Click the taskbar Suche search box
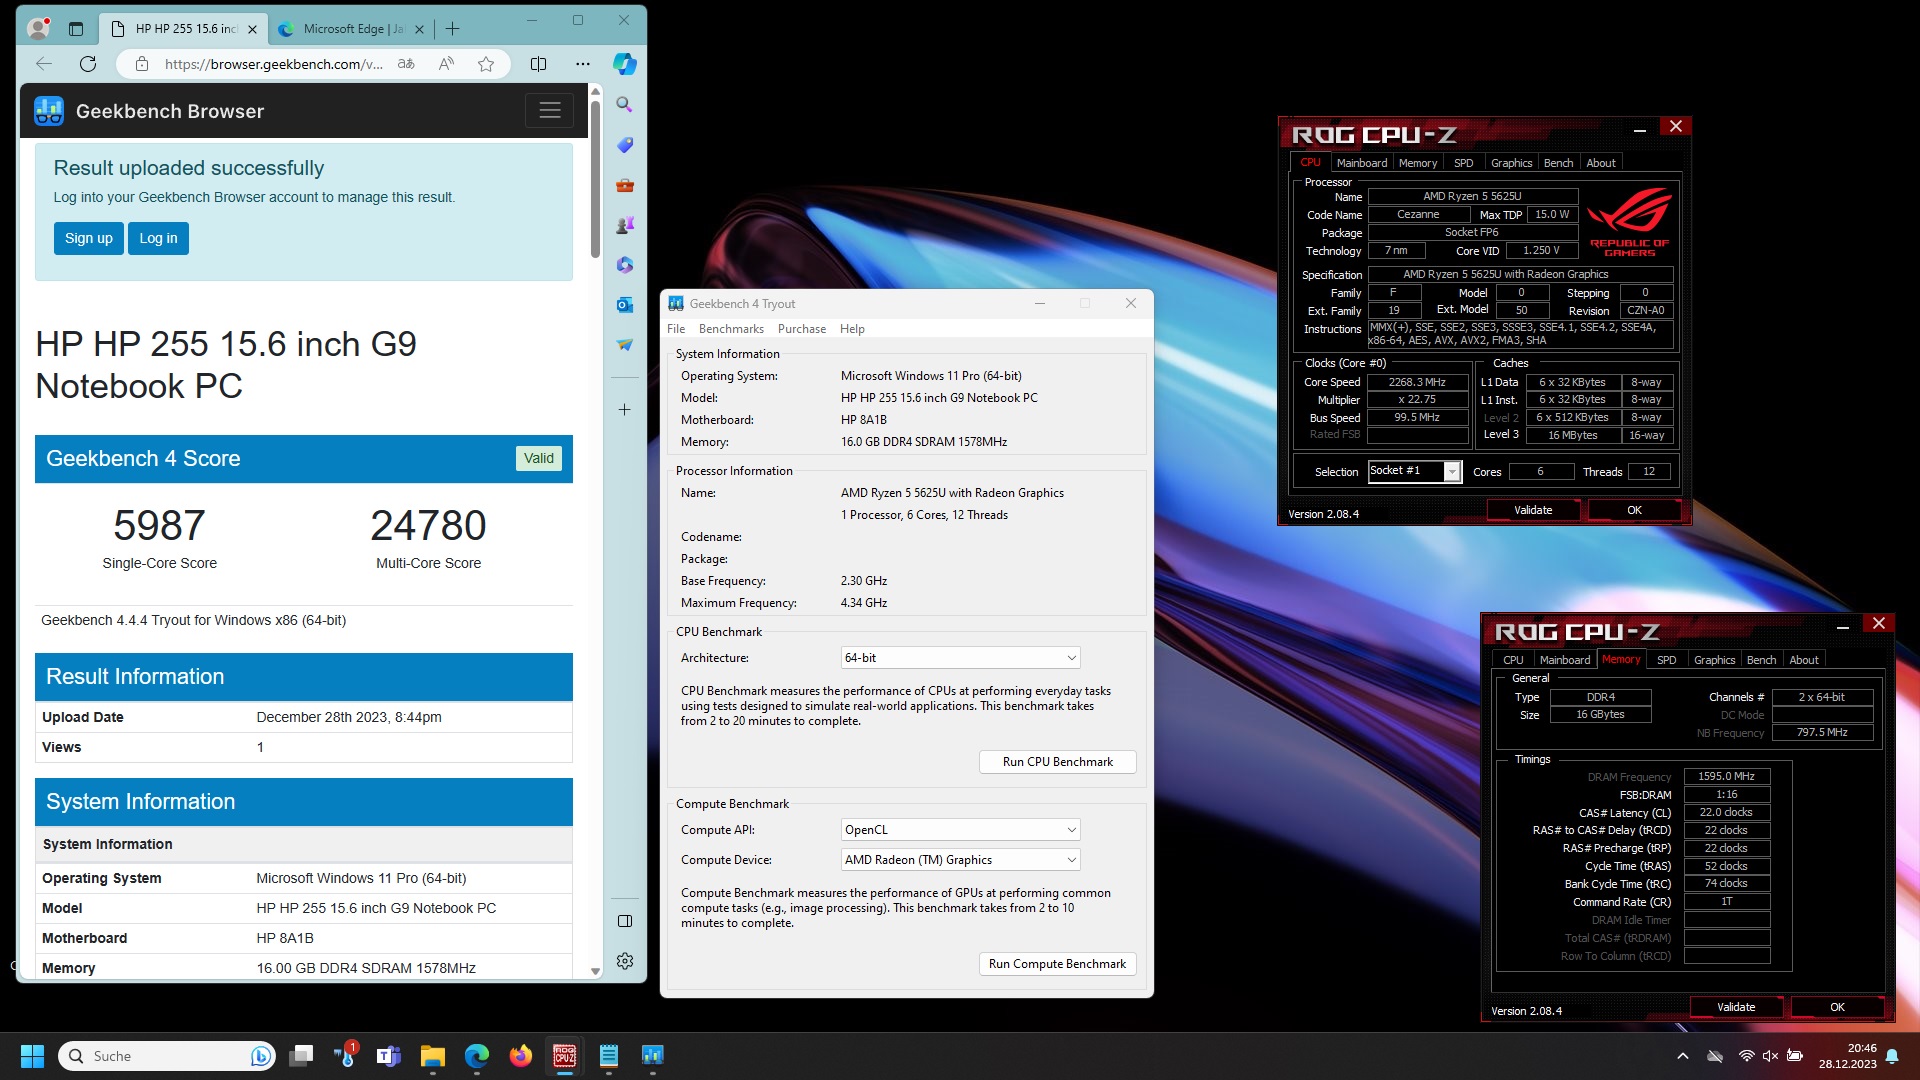Viewport: 1920px width, 1080px height. 166,1056
